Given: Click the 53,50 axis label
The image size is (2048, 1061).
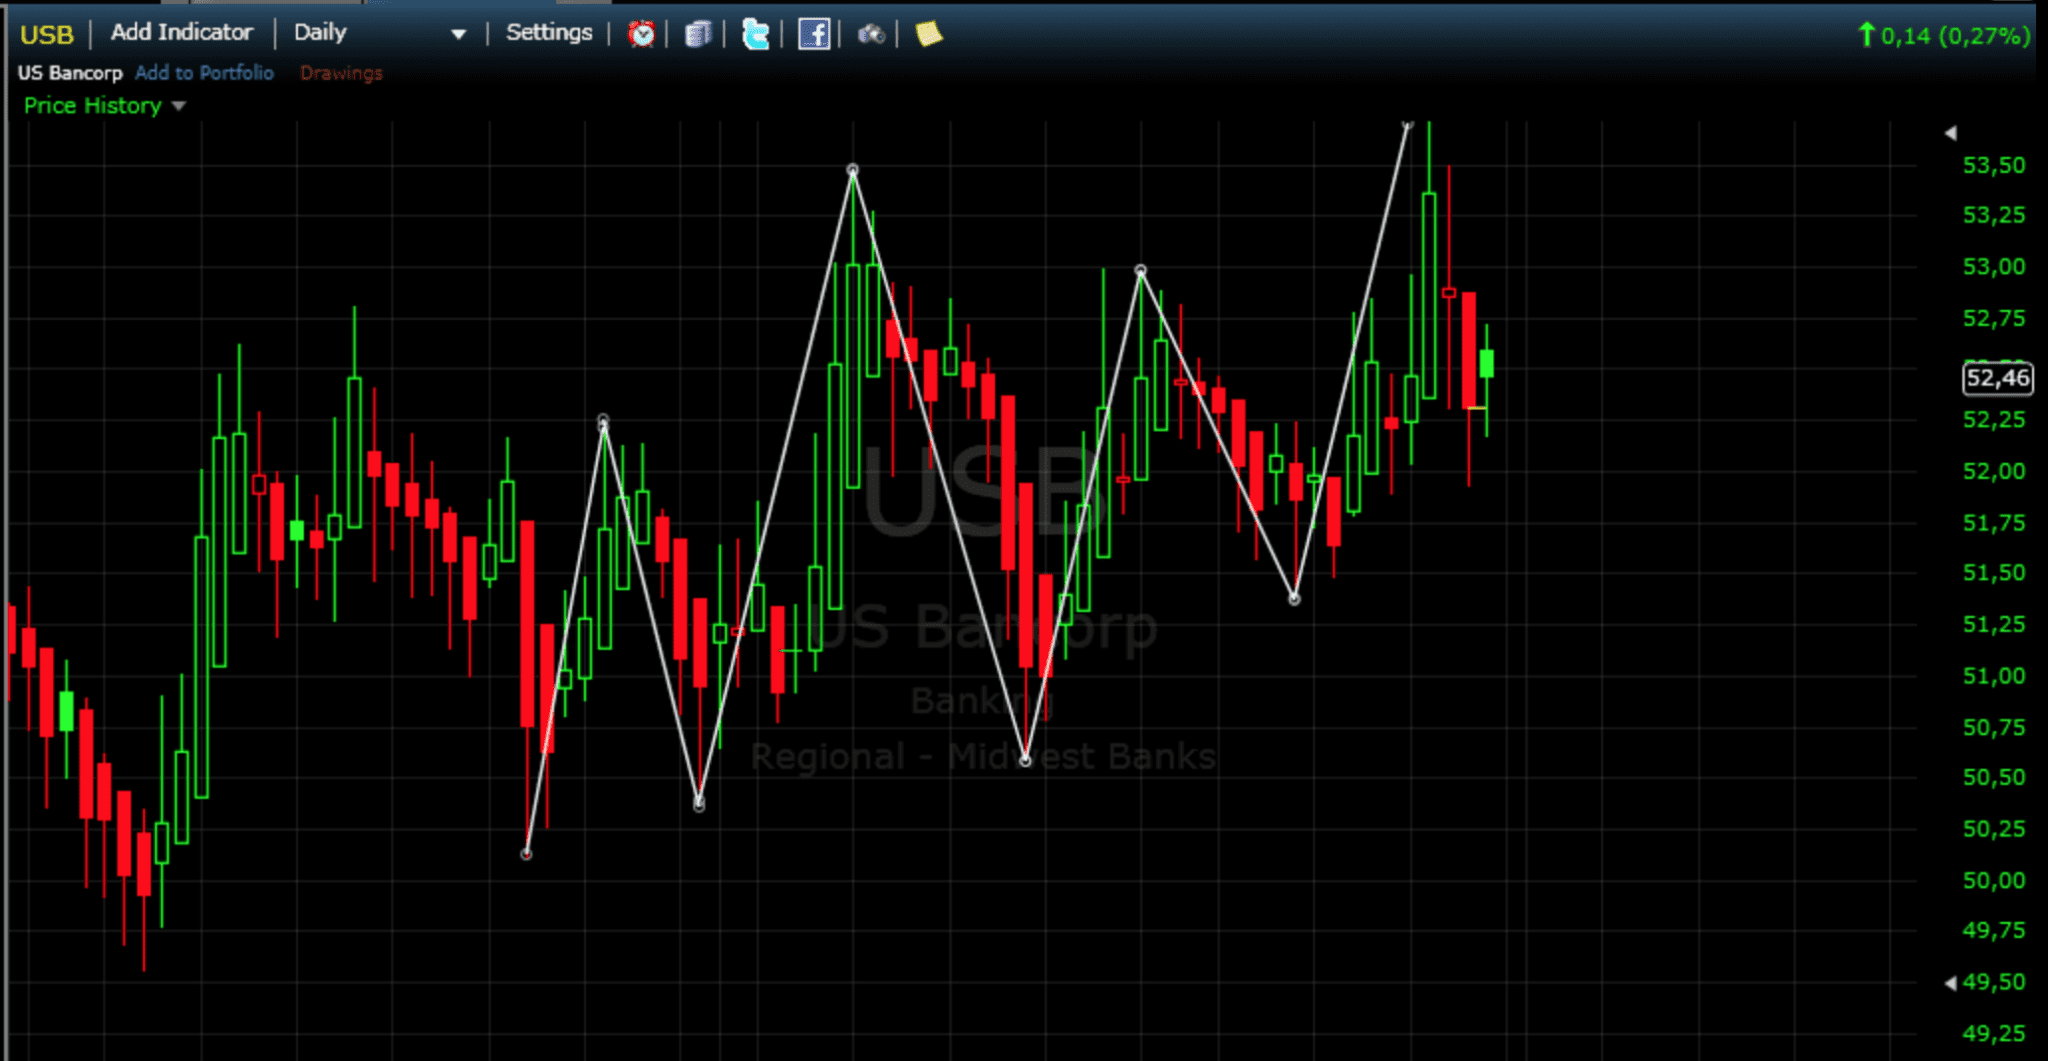Looking at the screenshot, I should pos(1994,165).
